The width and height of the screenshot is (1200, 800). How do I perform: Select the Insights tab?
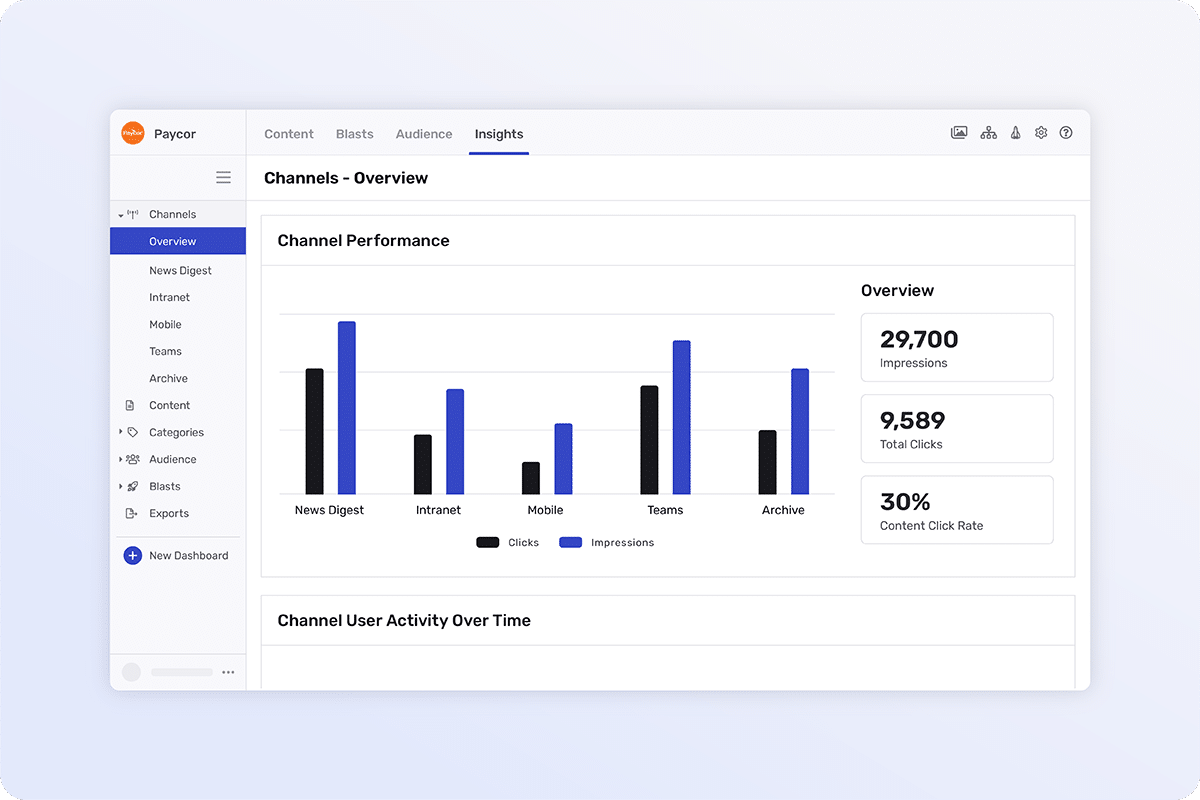pos(499,134)
